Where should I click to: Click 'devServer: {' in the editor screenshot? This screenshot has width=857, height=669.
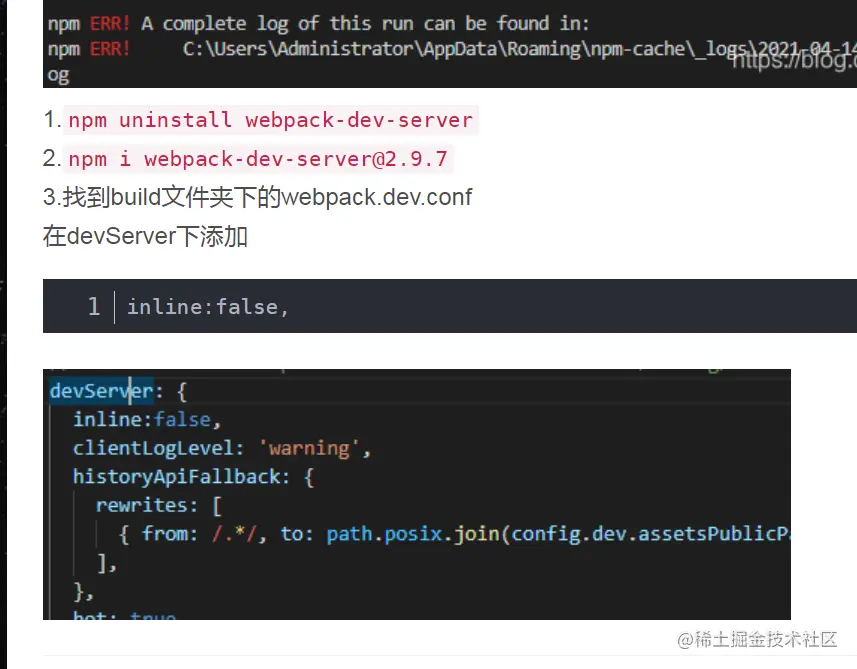click(118, 391)
